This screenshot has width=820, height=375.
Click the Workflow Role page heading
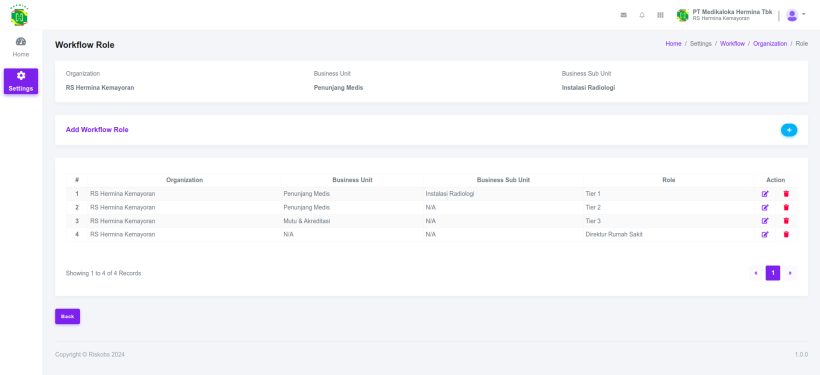coord(85,45)
